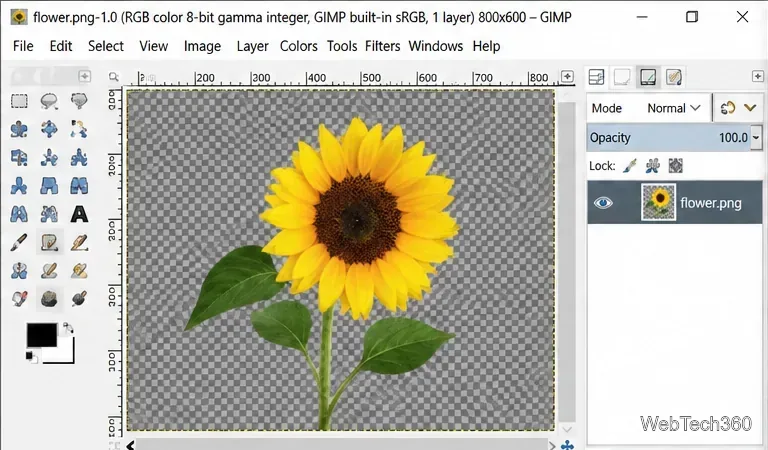Open the Mode Normal dropdown
The height and width of the screenshot is (450, 768).
pyautogui.click(x=673, y=108)
